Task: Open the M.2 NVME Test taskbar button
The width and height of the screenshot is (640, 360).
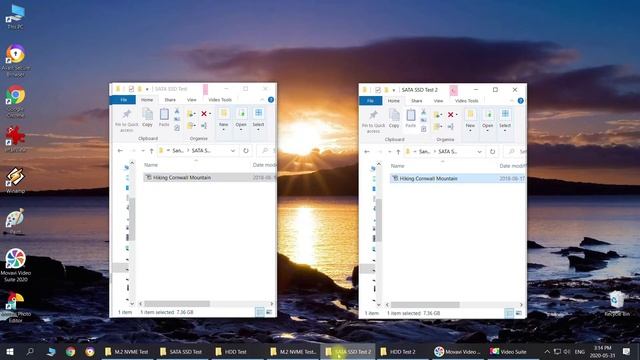Action: [x=127, y=351]
